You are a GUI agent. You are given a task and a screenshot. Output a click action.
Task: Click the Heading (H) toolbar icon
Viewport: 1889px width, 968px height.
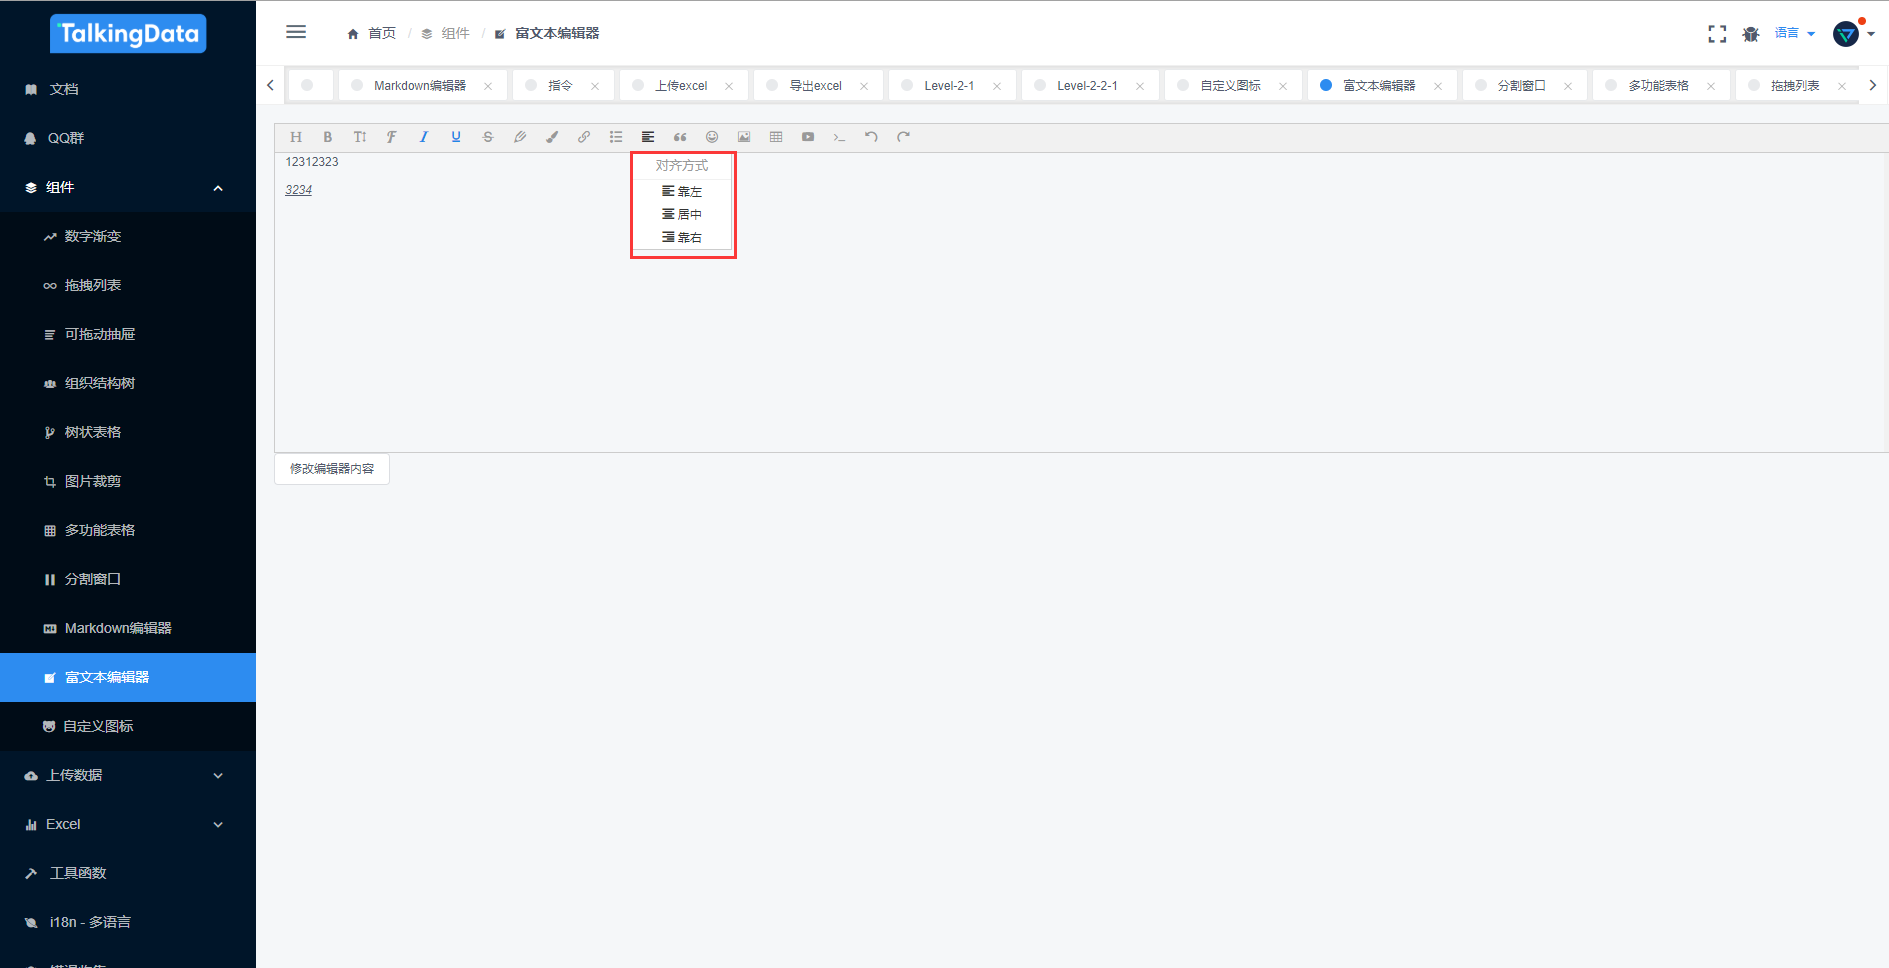coord(296,137)
